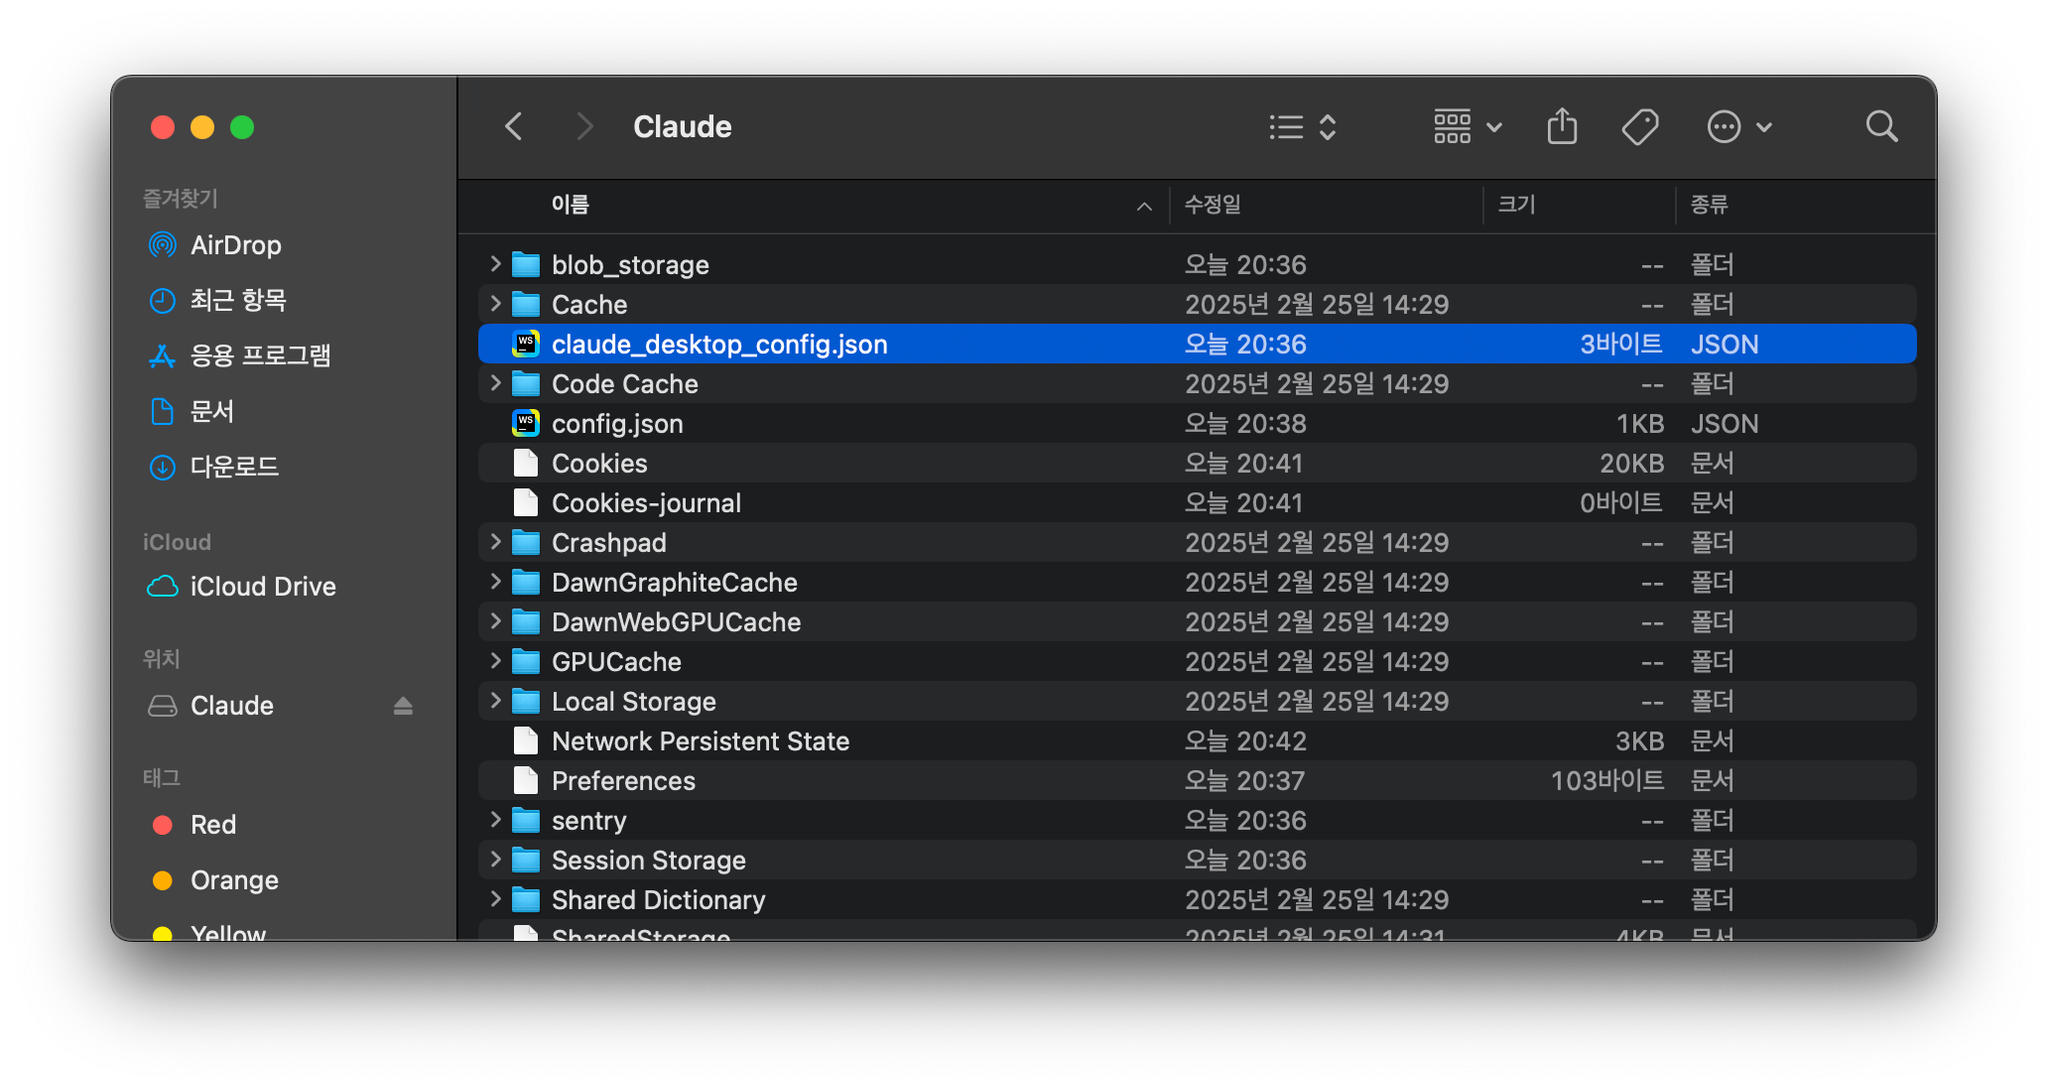Select the GPUCache folder name

(616, 662)
